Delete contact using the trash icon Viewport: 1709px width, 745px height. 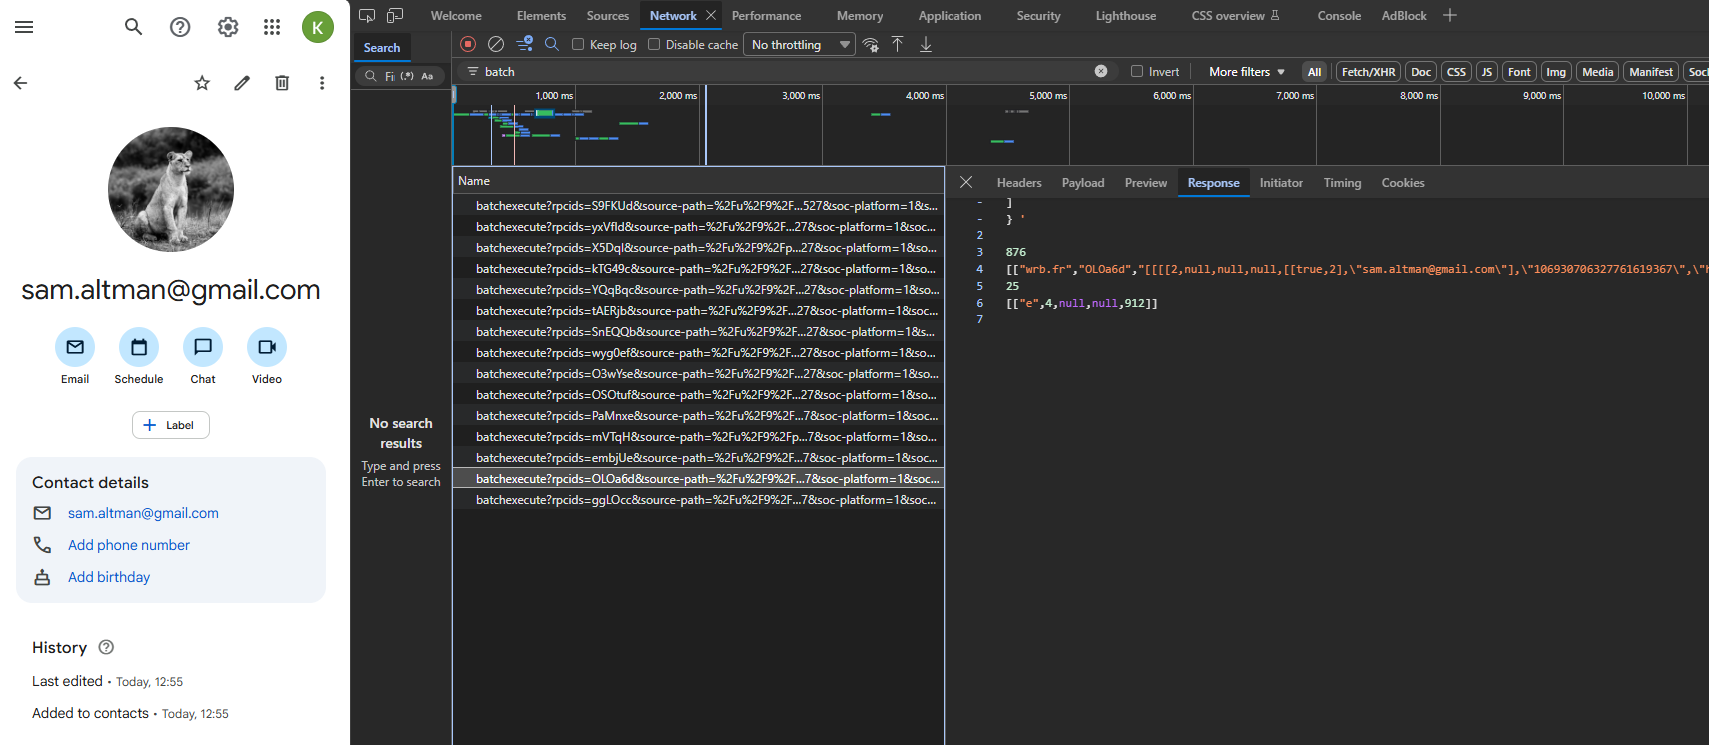coord(282,83)
